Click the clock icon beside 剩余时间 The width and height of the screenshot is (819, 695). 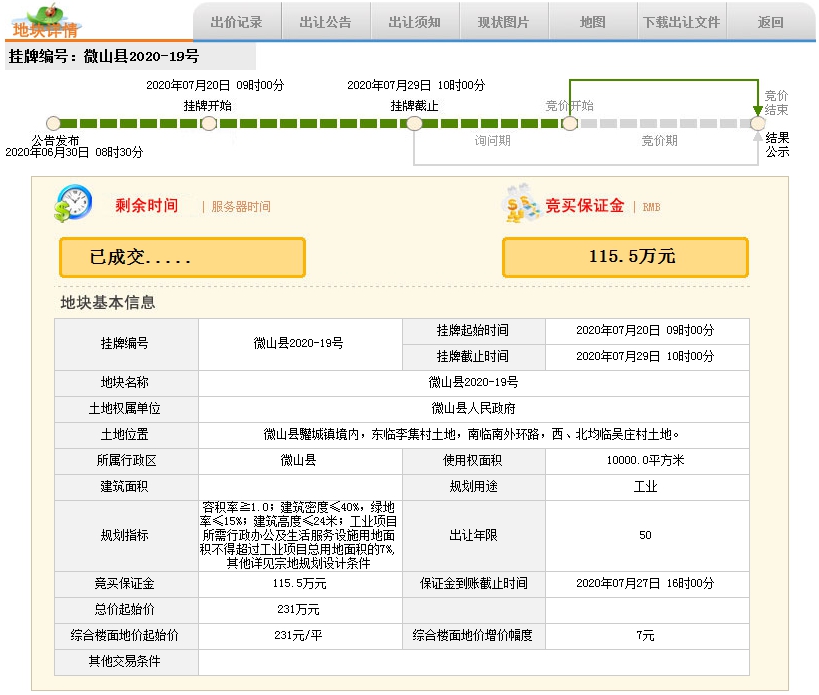pyautogui.click(x=73, y=204)
